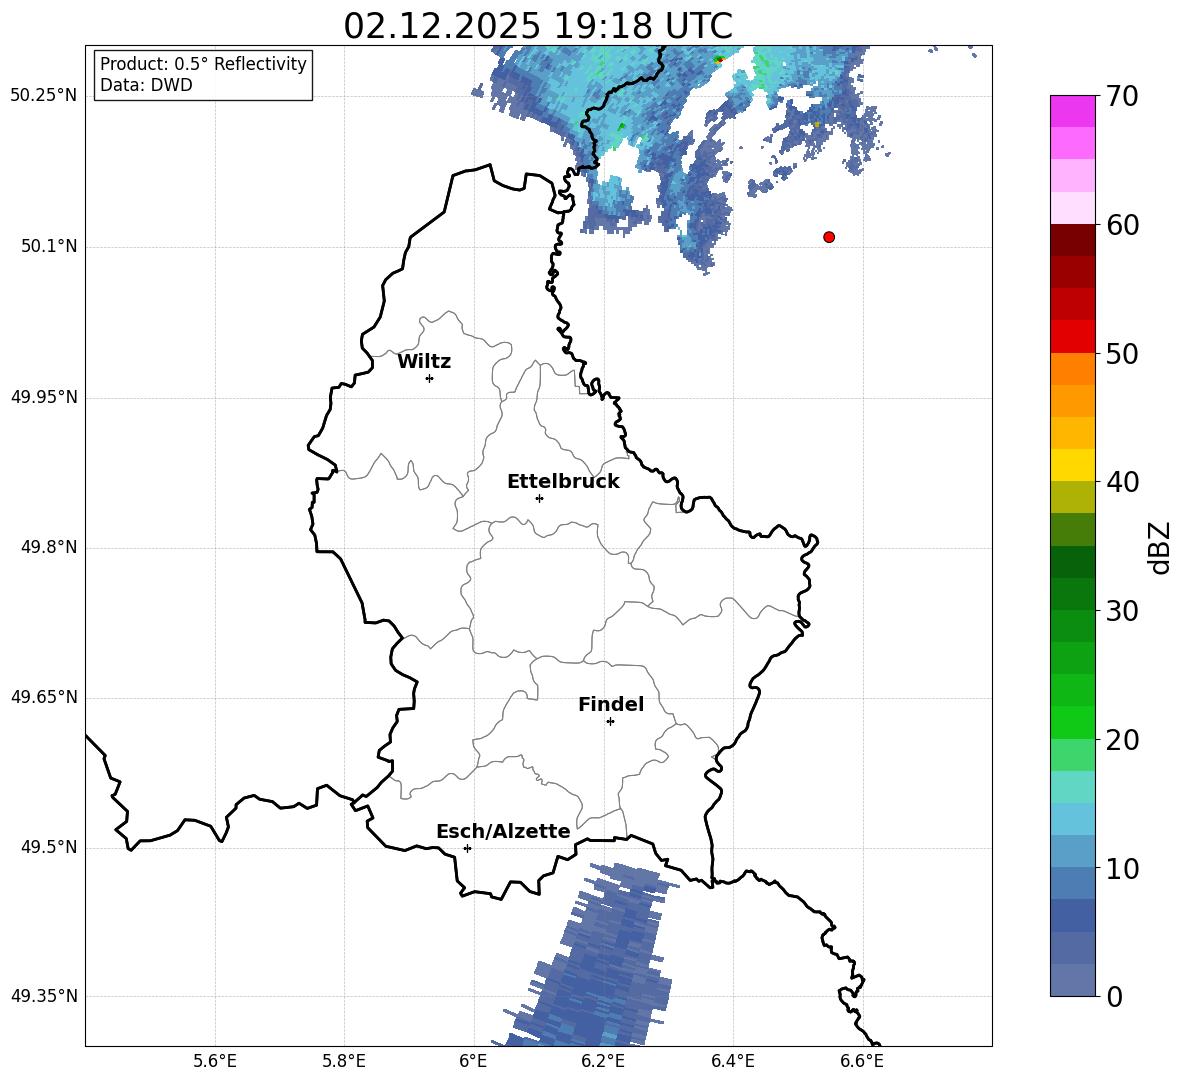Click the red dot radar marker
This screenshot has width=1184, height=1081.
tap(829, 237)
